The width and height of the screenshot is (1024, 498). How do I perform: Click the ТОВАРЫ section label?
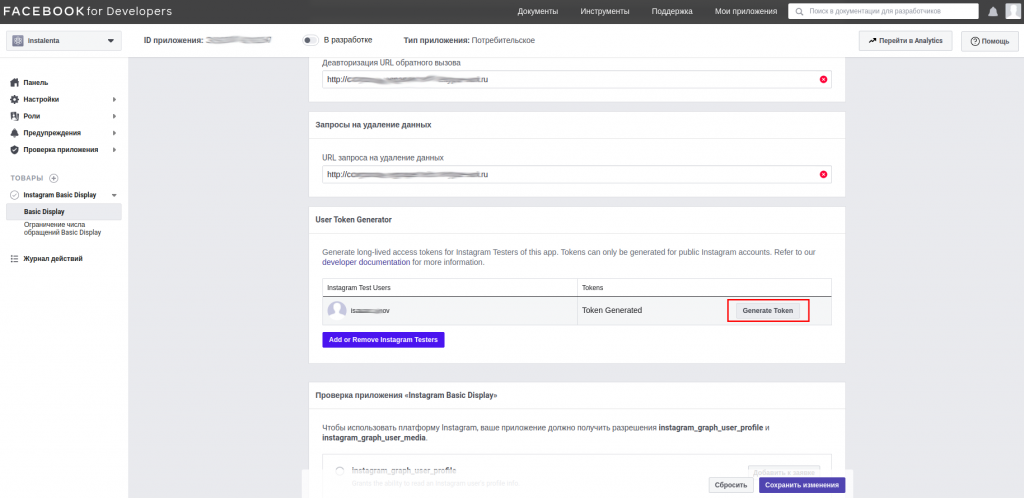coord(27,178)
